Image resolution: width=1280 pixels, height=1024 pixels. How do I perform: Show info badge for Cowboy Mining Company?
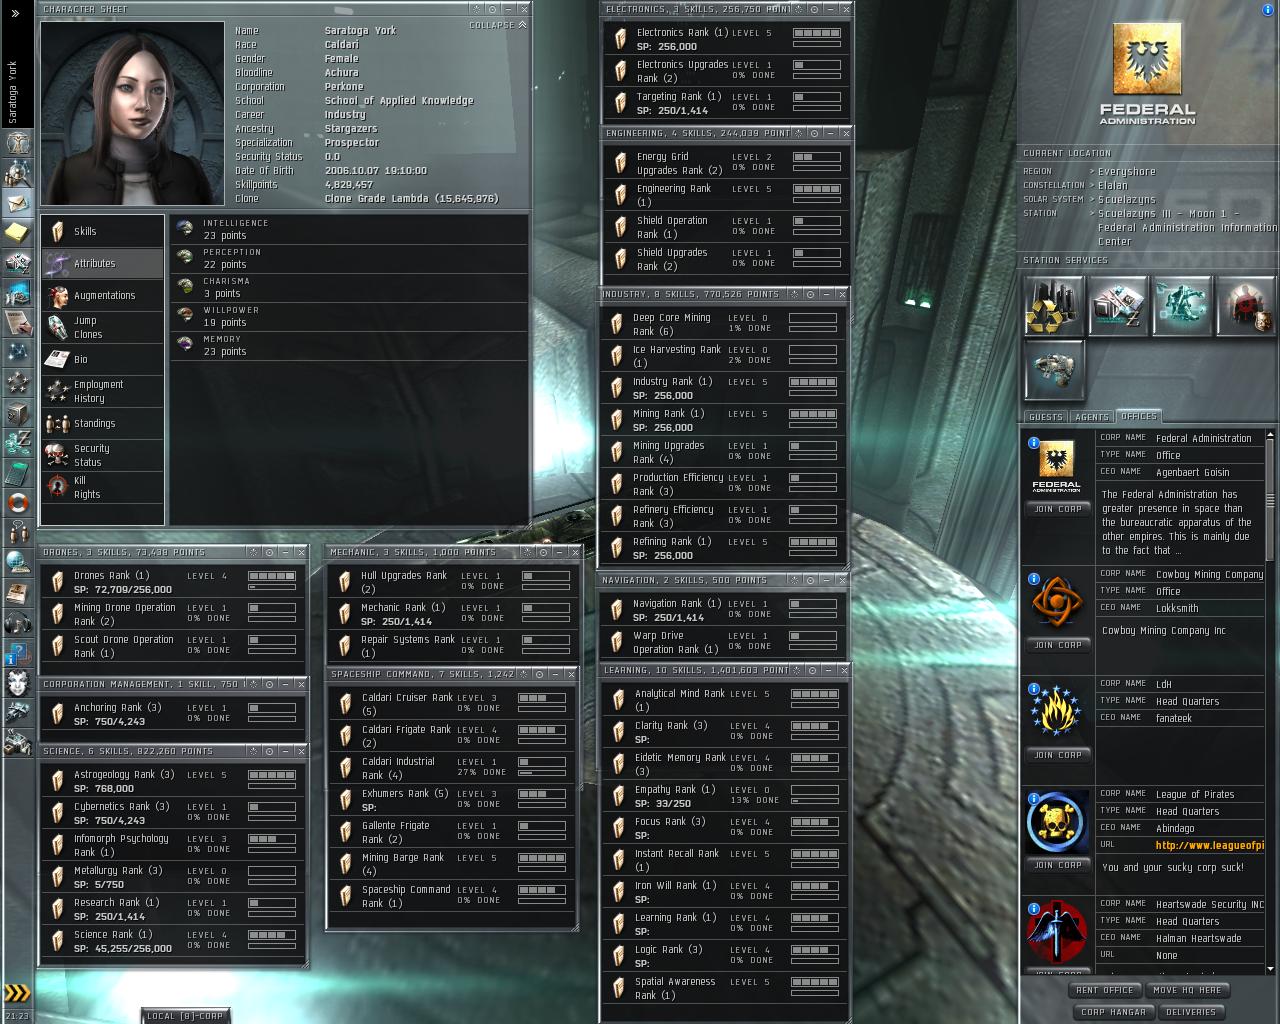(x=1033, y=578)
